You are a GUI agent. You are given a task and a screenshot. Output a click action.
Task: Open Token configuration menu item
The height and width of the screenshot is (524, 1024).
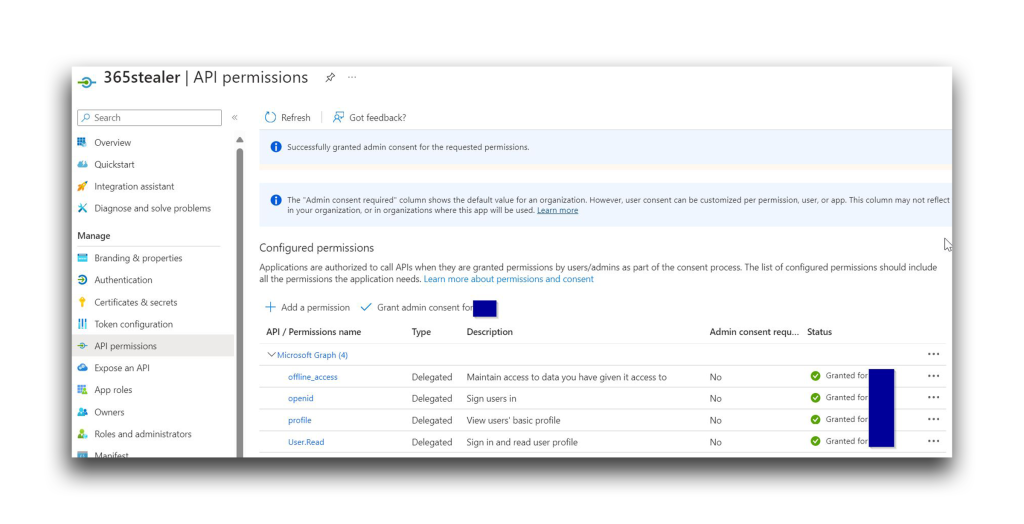tap(133, 324)
